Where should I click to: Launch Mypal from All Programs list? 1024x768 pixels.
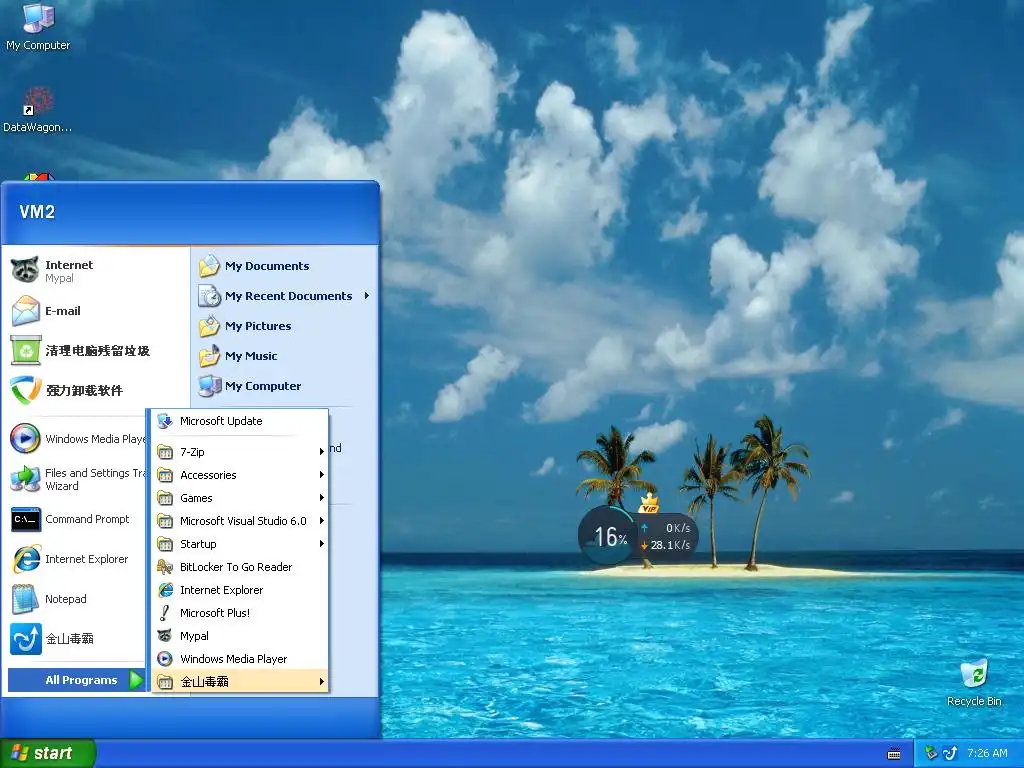(240, 635)
